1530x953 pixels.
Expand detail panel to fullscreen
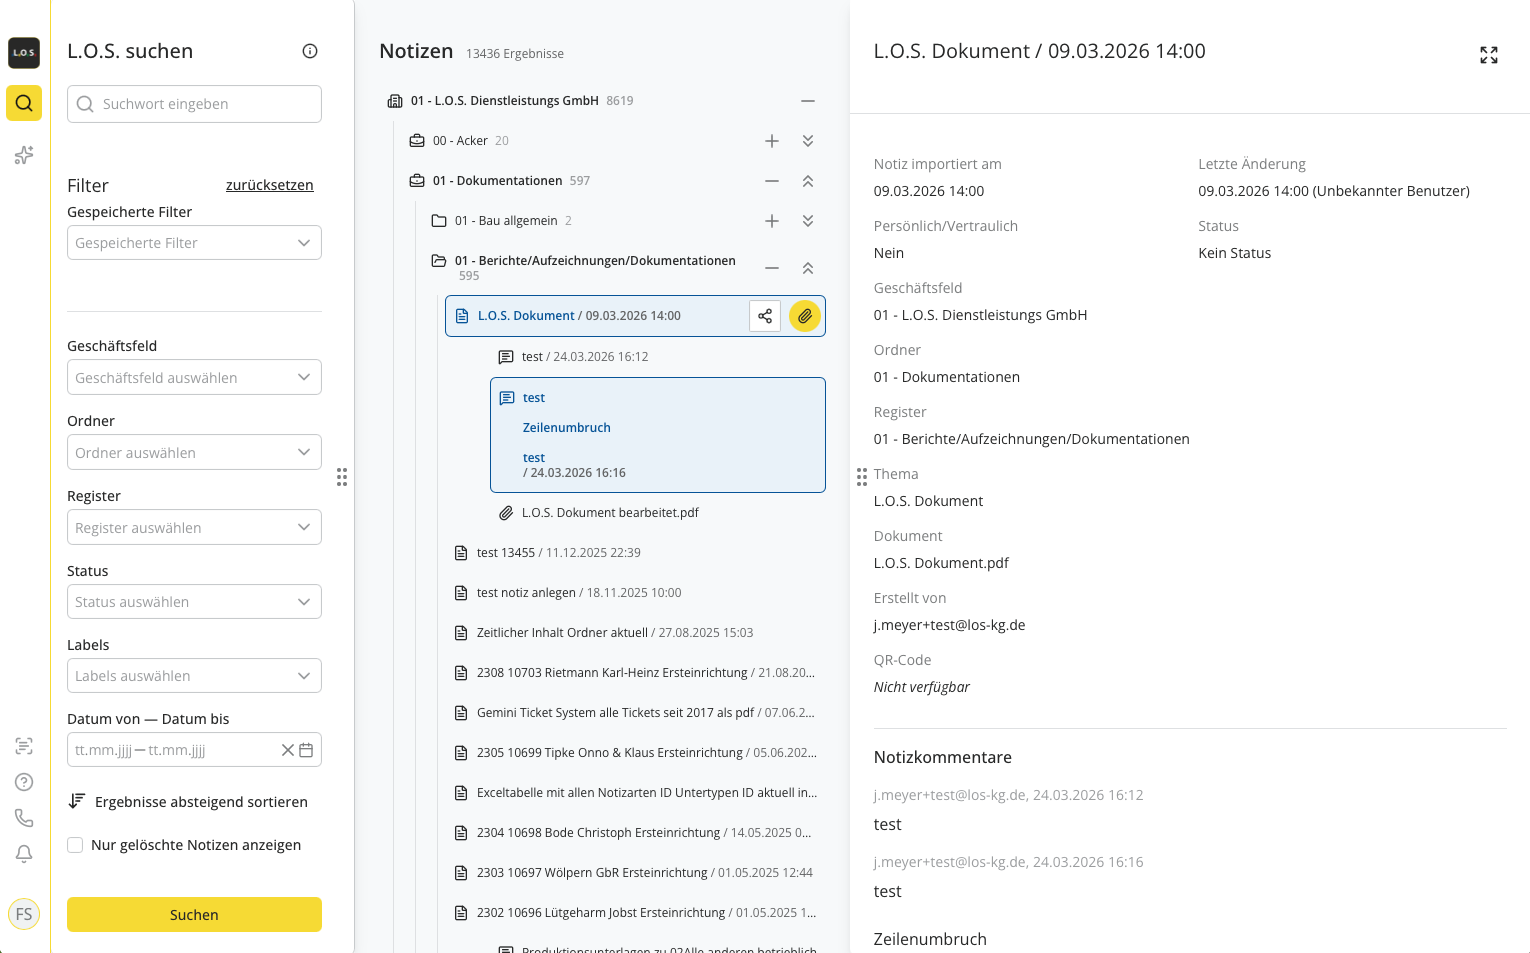pos(1489,55)
